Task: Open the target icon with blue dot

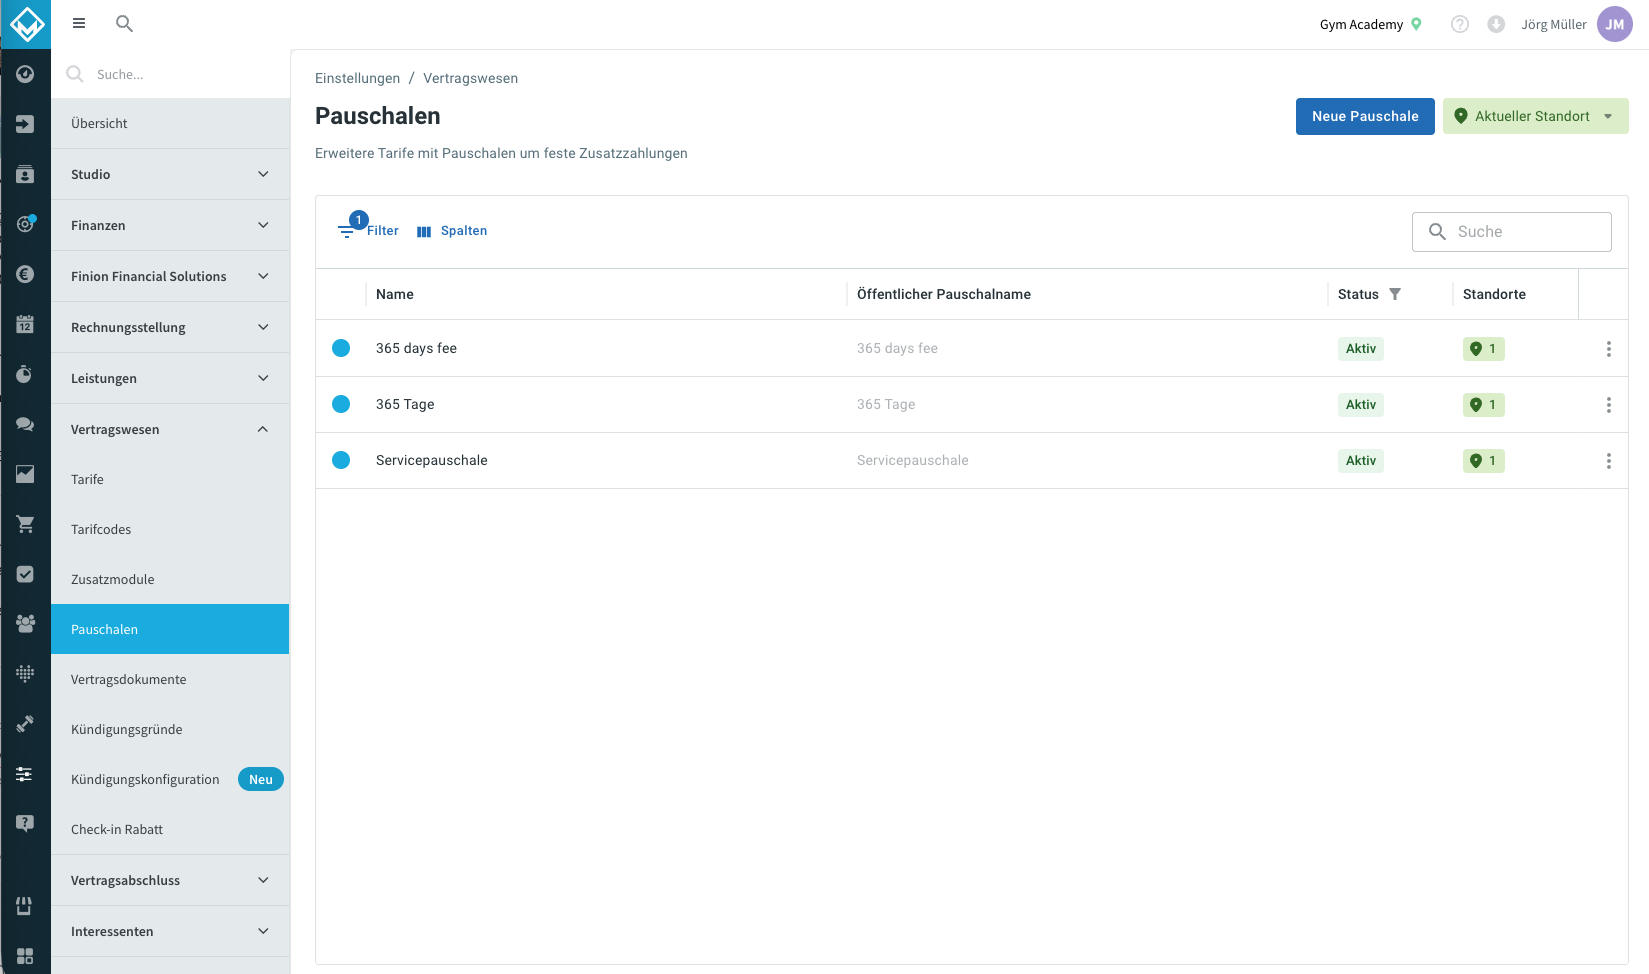Action: (25, 224)
